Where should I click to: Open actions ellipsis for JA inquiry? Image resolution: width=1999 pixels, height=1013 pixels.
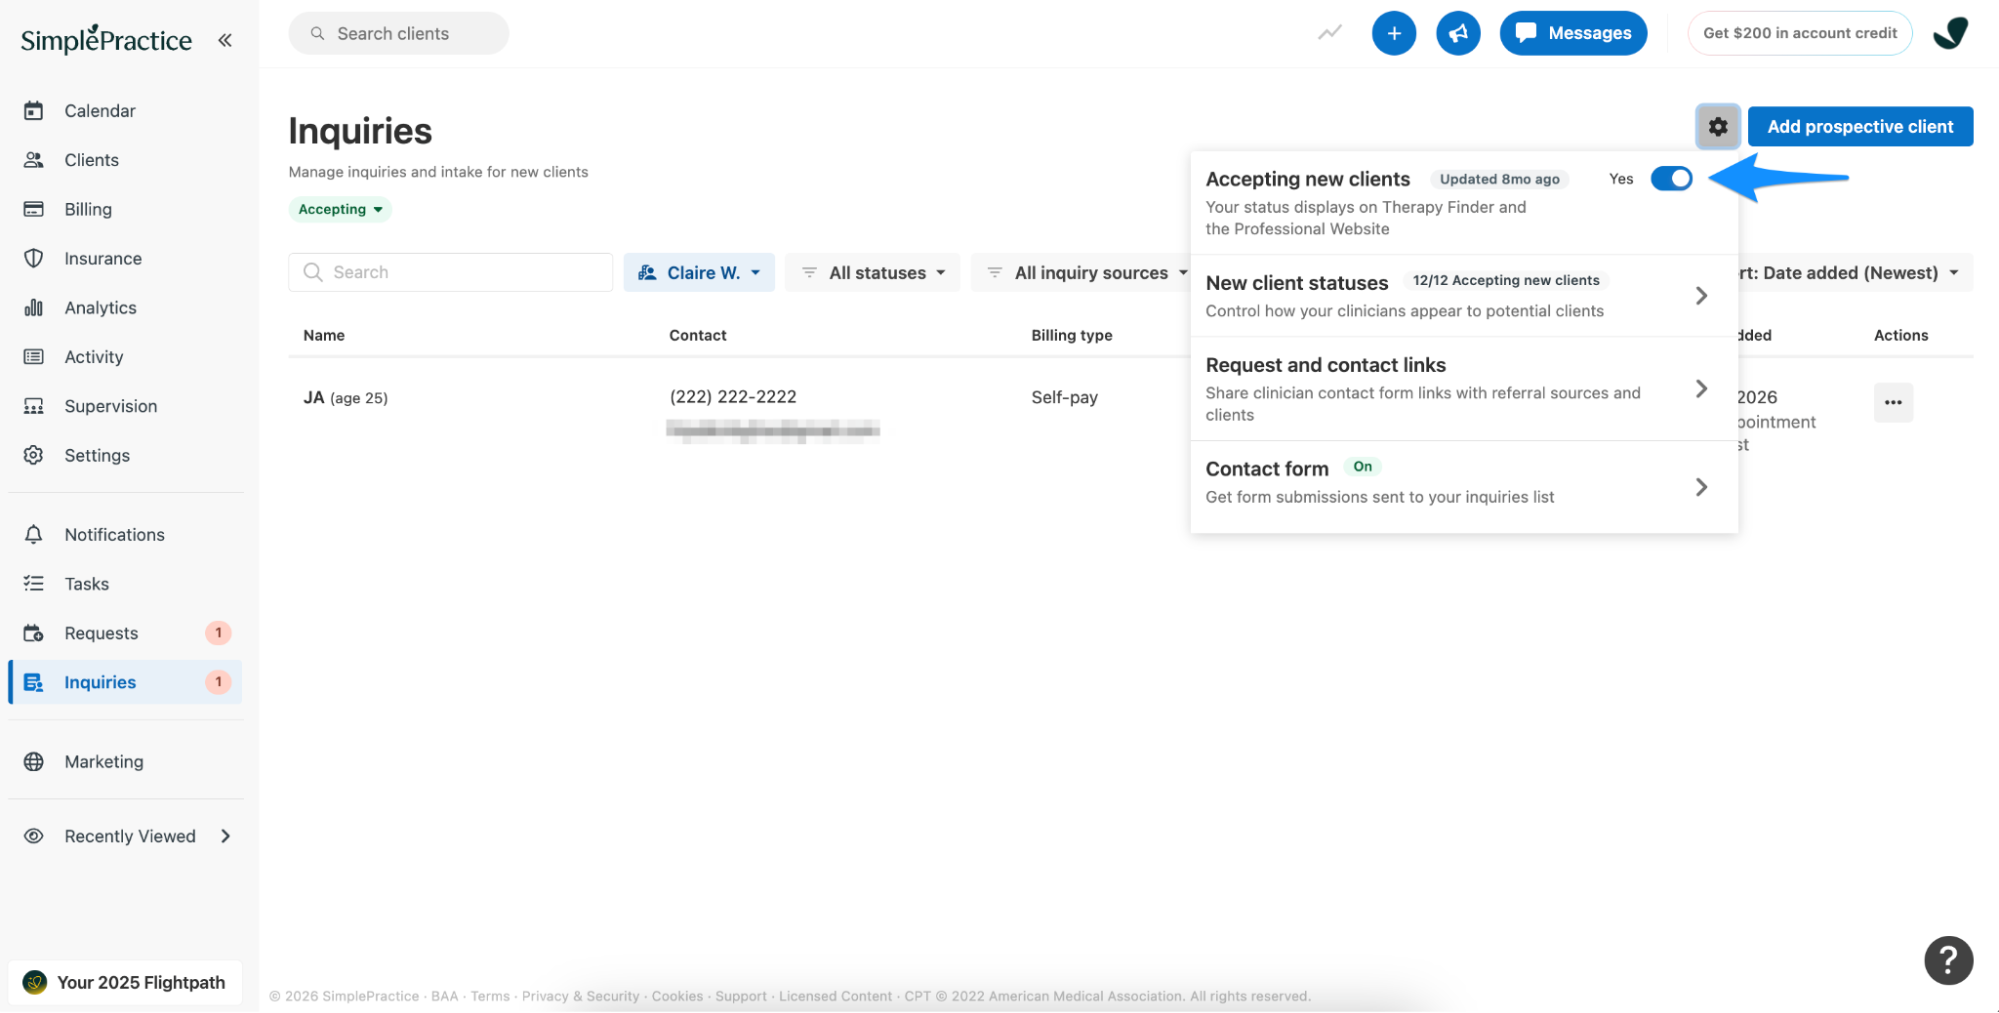(x=1893, y=402)
